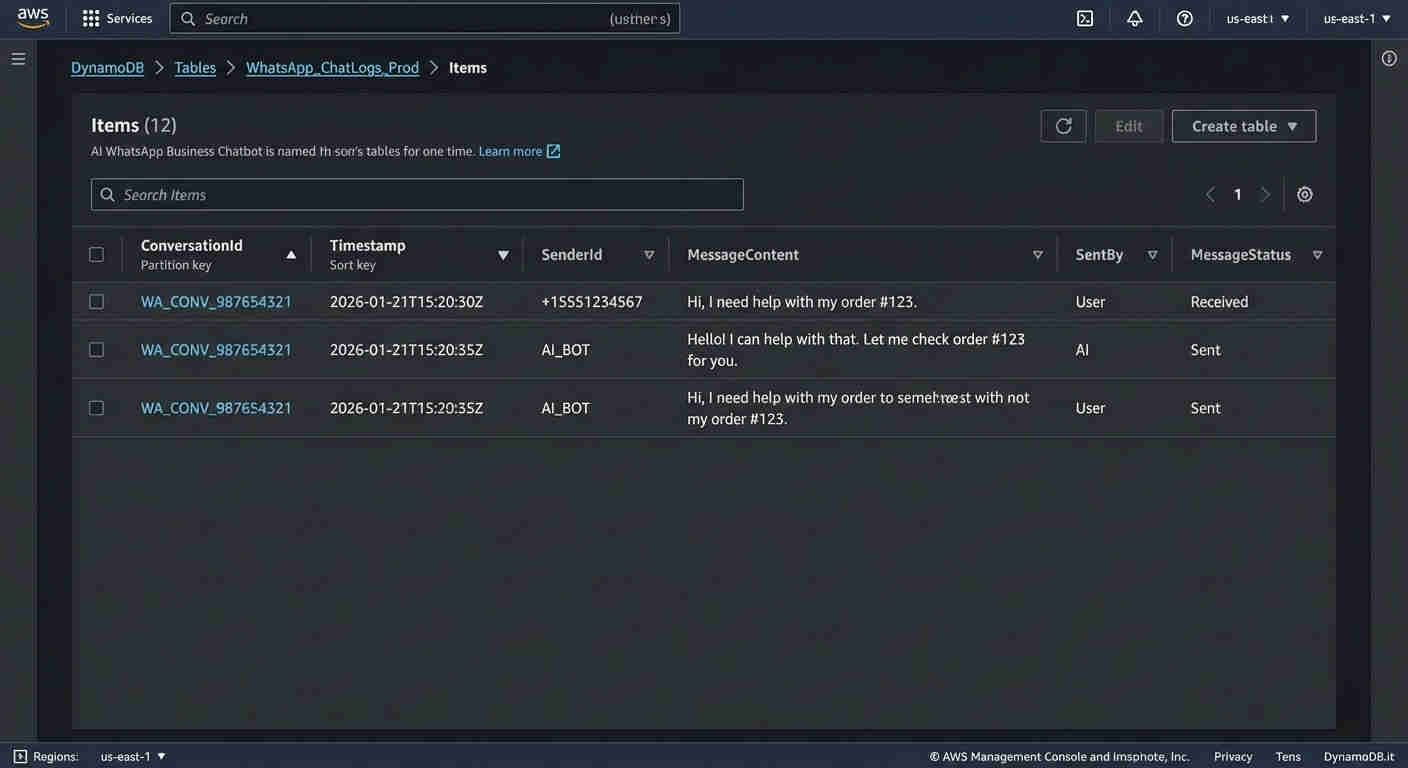
Task: Click the Regions icon in footer
Action: [20, 756]
